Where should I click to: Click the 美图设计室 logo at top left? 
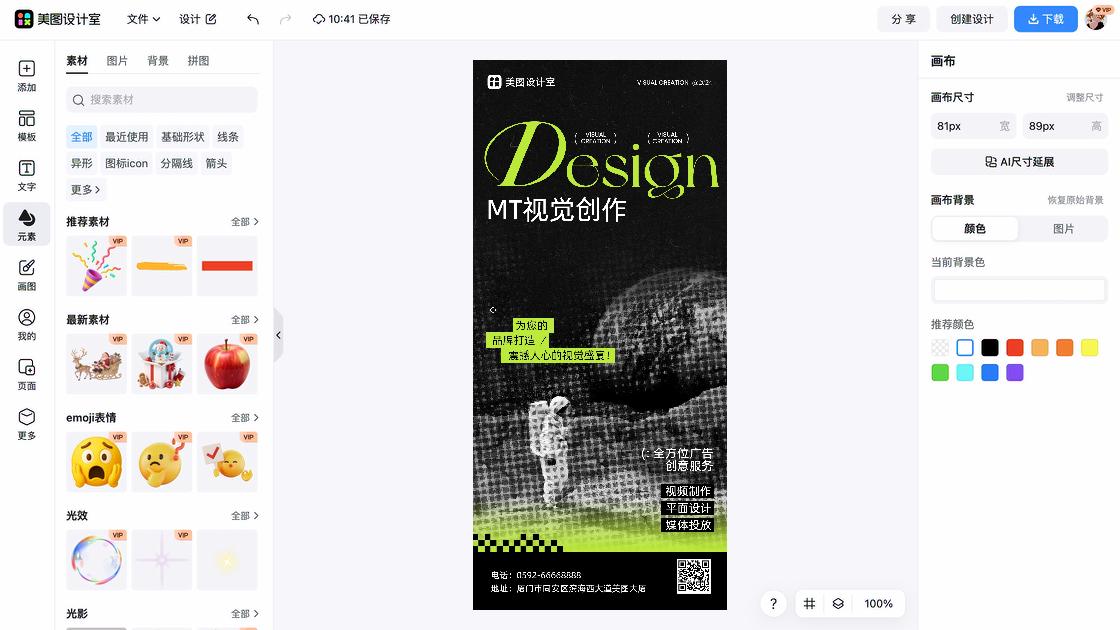(58, 19)
